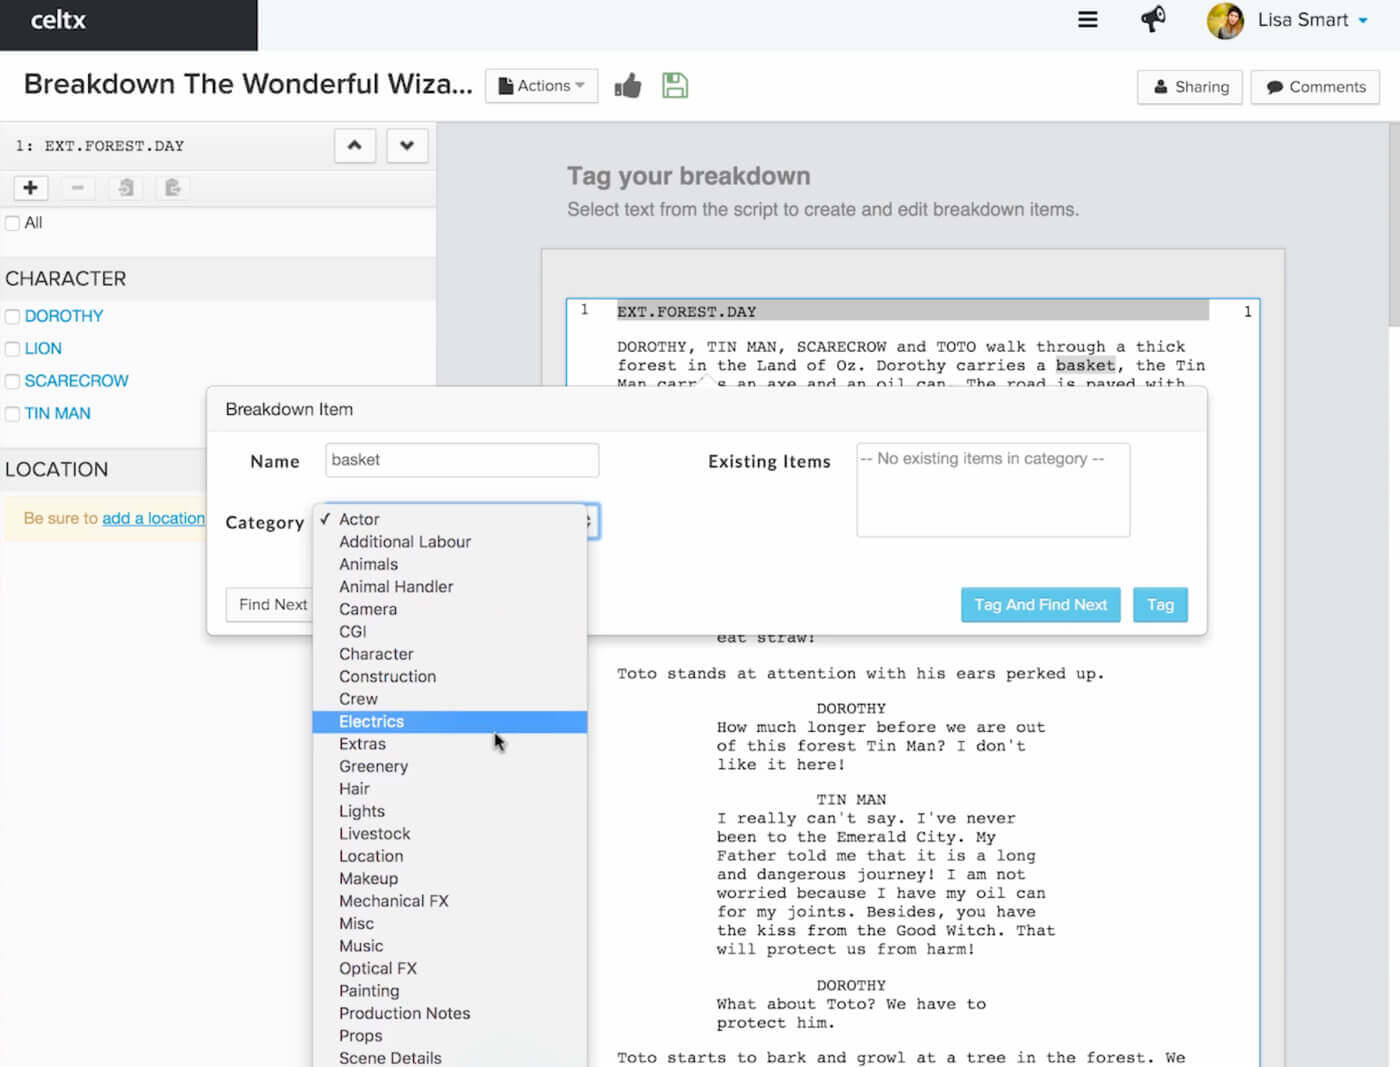Click the next scene chevron arrow
This screenshot has width=1400, height=1067.
point(407,145)
